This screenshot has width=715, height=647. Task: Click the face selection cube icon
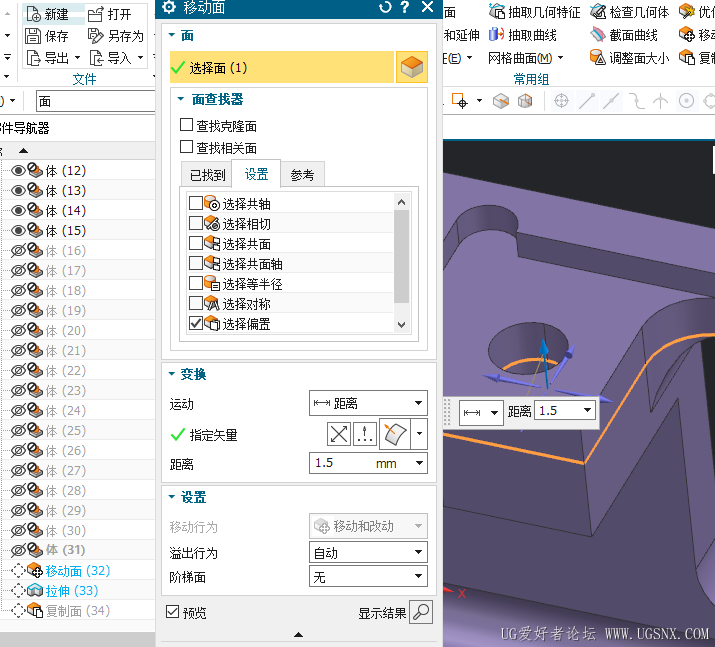(x=411, y=67)
